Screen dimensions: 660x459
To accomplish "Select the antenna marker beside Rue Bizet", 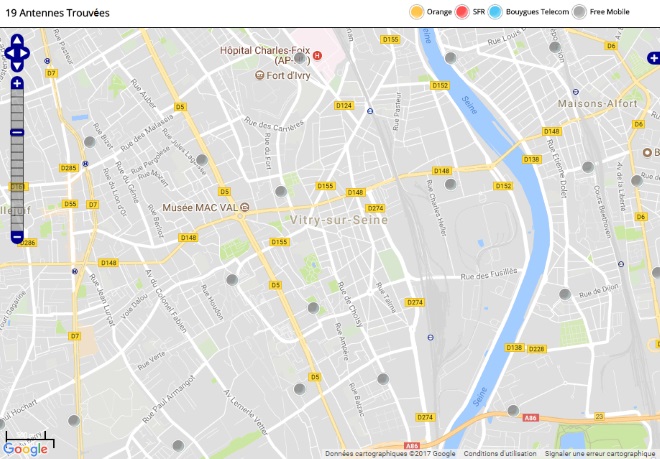I will (90, 141).
